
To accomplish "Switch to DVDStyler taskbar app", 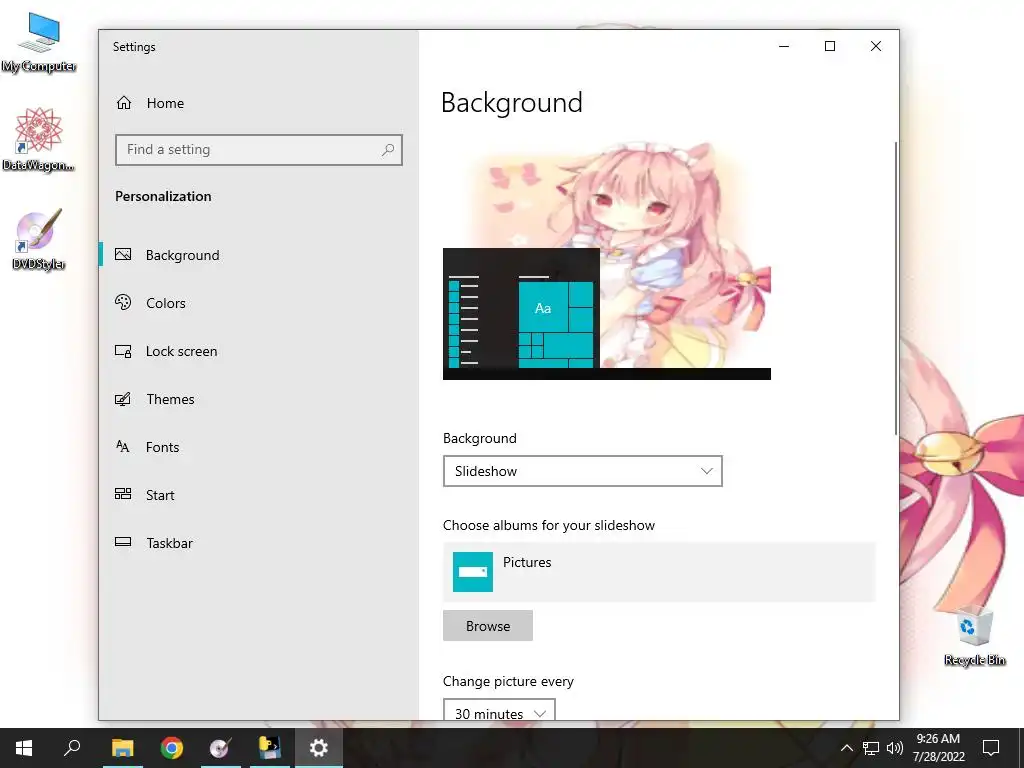I will [221, 748].
